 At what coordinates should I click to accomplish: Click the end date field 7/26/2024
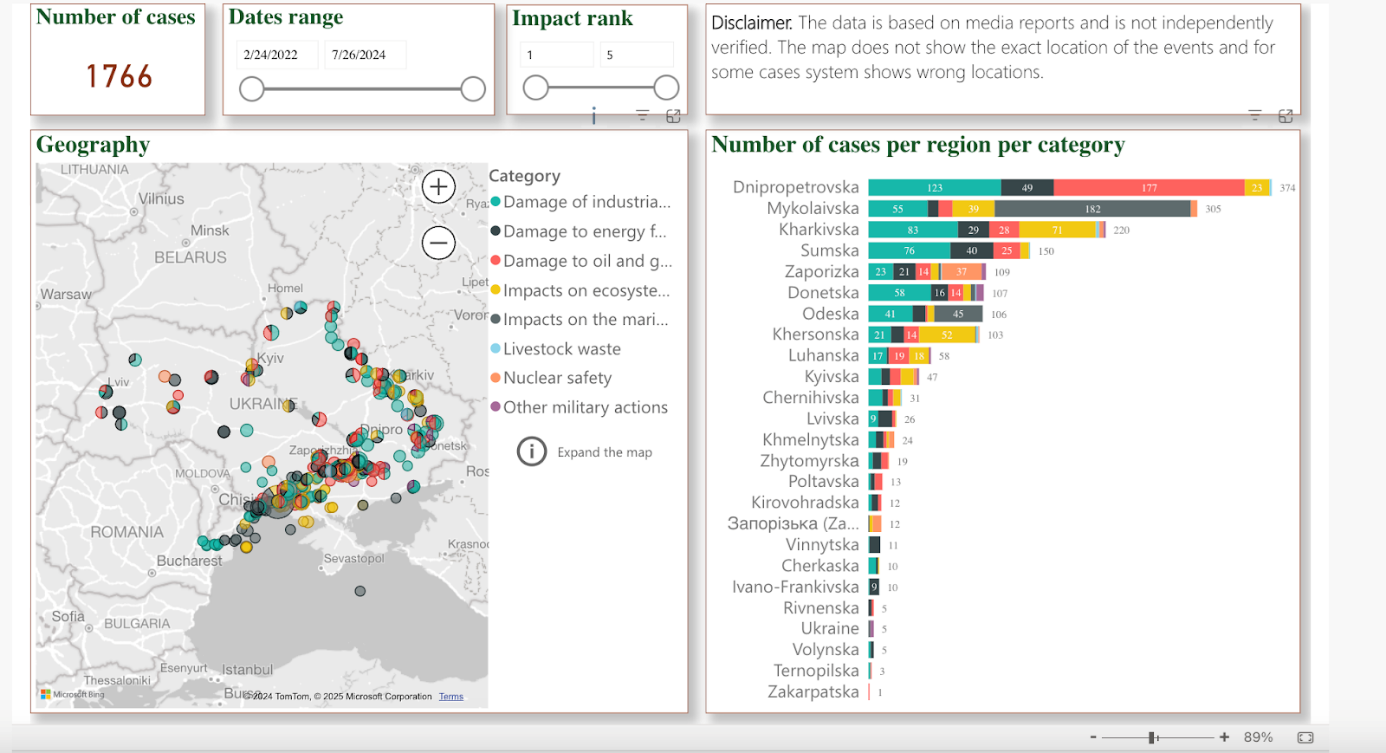point(366,55)
